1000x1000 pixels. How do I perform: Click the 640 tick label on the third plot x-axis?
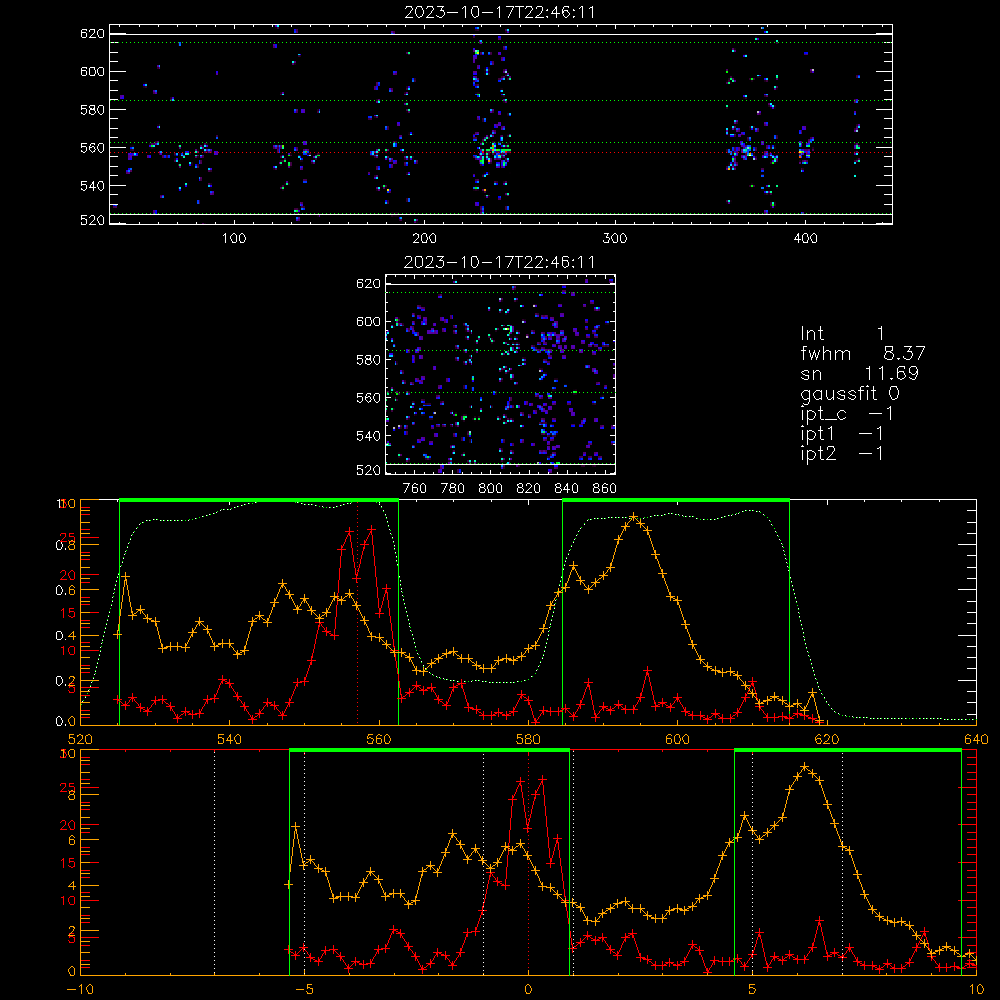click(x=976, y=739)
